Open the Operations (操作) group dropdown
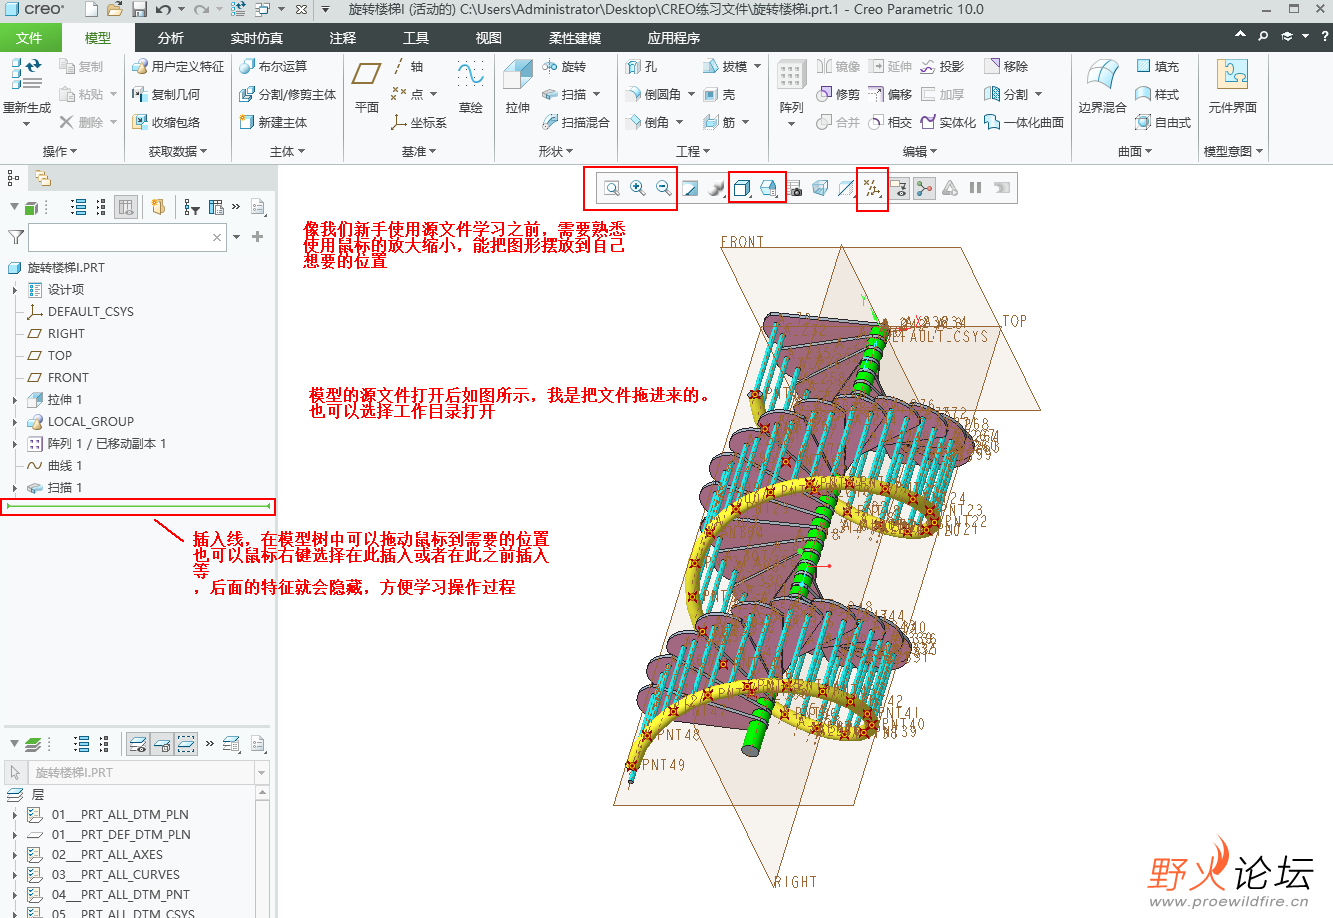The width and height of the screenshot is (1333, 918). (x=60, y=151)
